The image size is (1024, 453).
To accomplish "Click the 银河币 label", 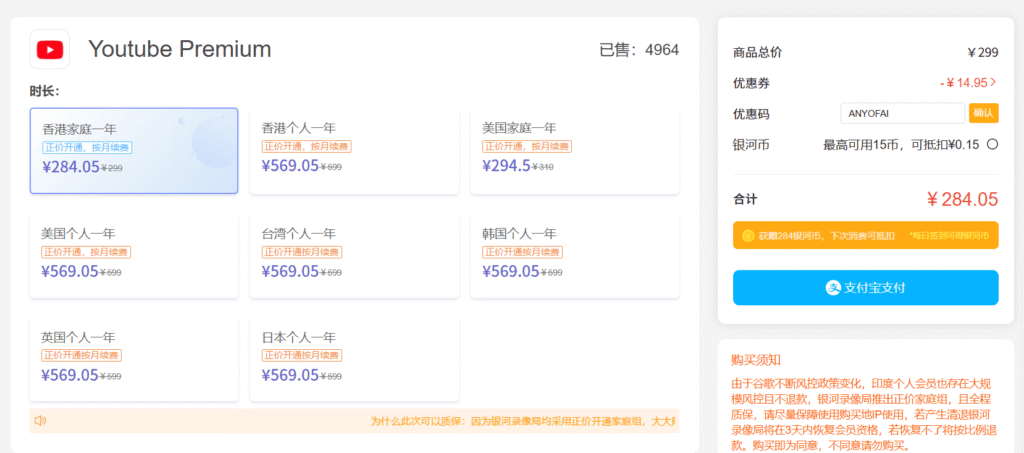I will (x=751, y=144).
